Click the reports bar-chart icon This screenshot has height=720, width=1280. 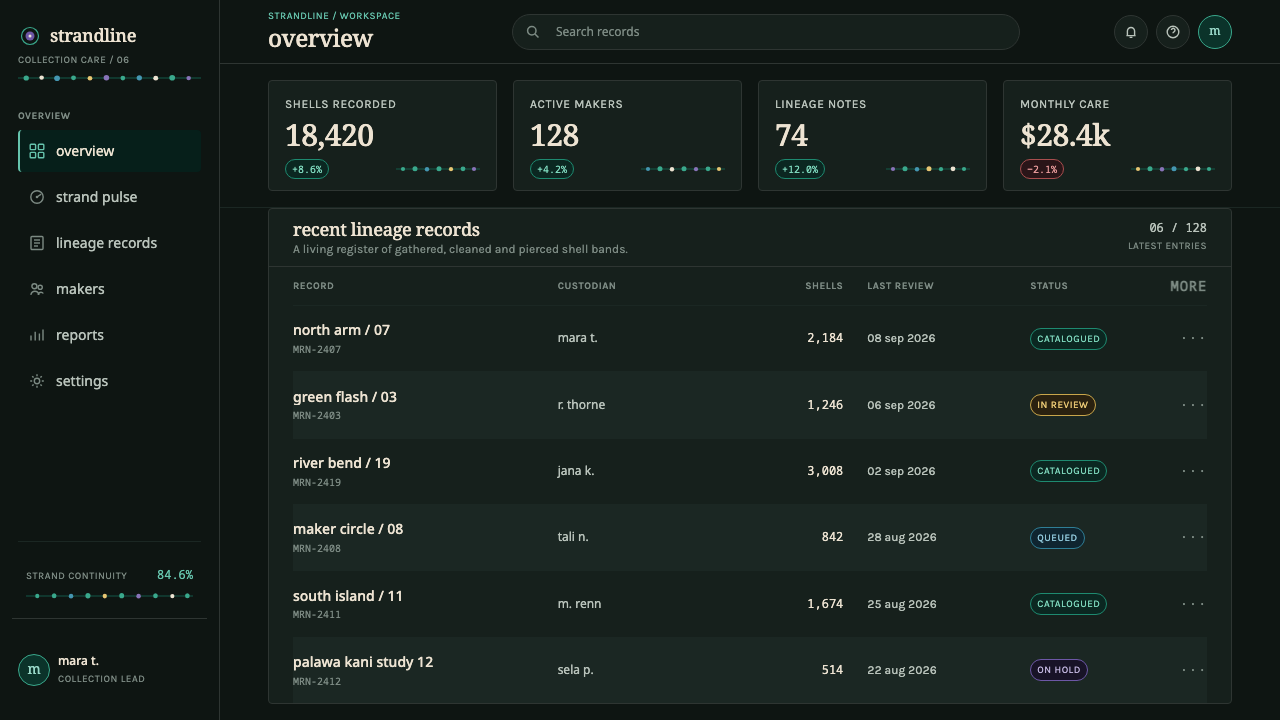(x=37, y=335)
